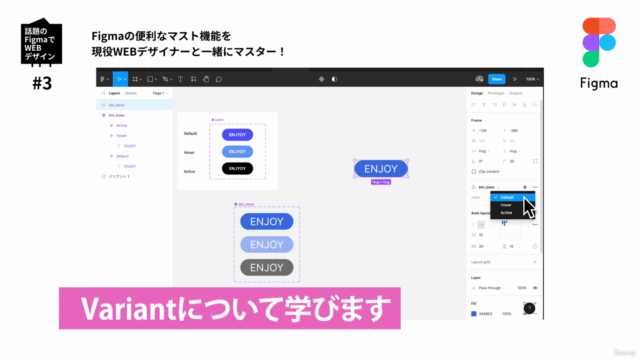Screen dimensions: 640x360
Task: Open the Frame type dropdown
Action: [478, 120]
